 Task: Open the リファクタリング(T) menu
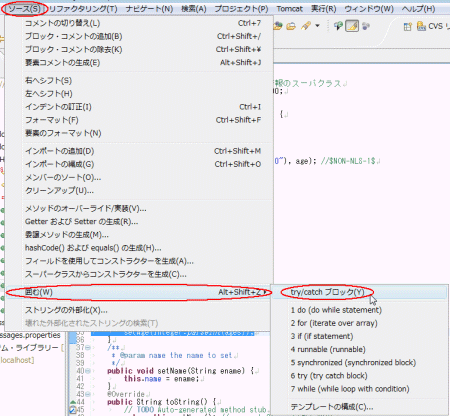point(83,9)
